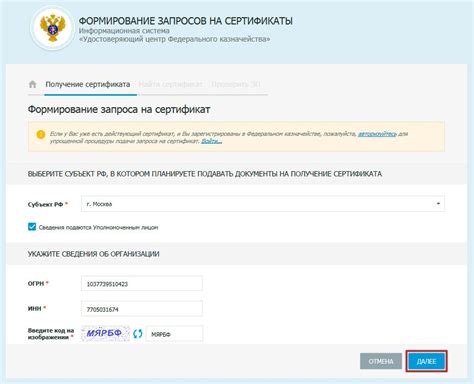This screenshot has width=474, height=384.
Task: Refresh the captcha image with the arrows icon
Action: tap(138, 333)
